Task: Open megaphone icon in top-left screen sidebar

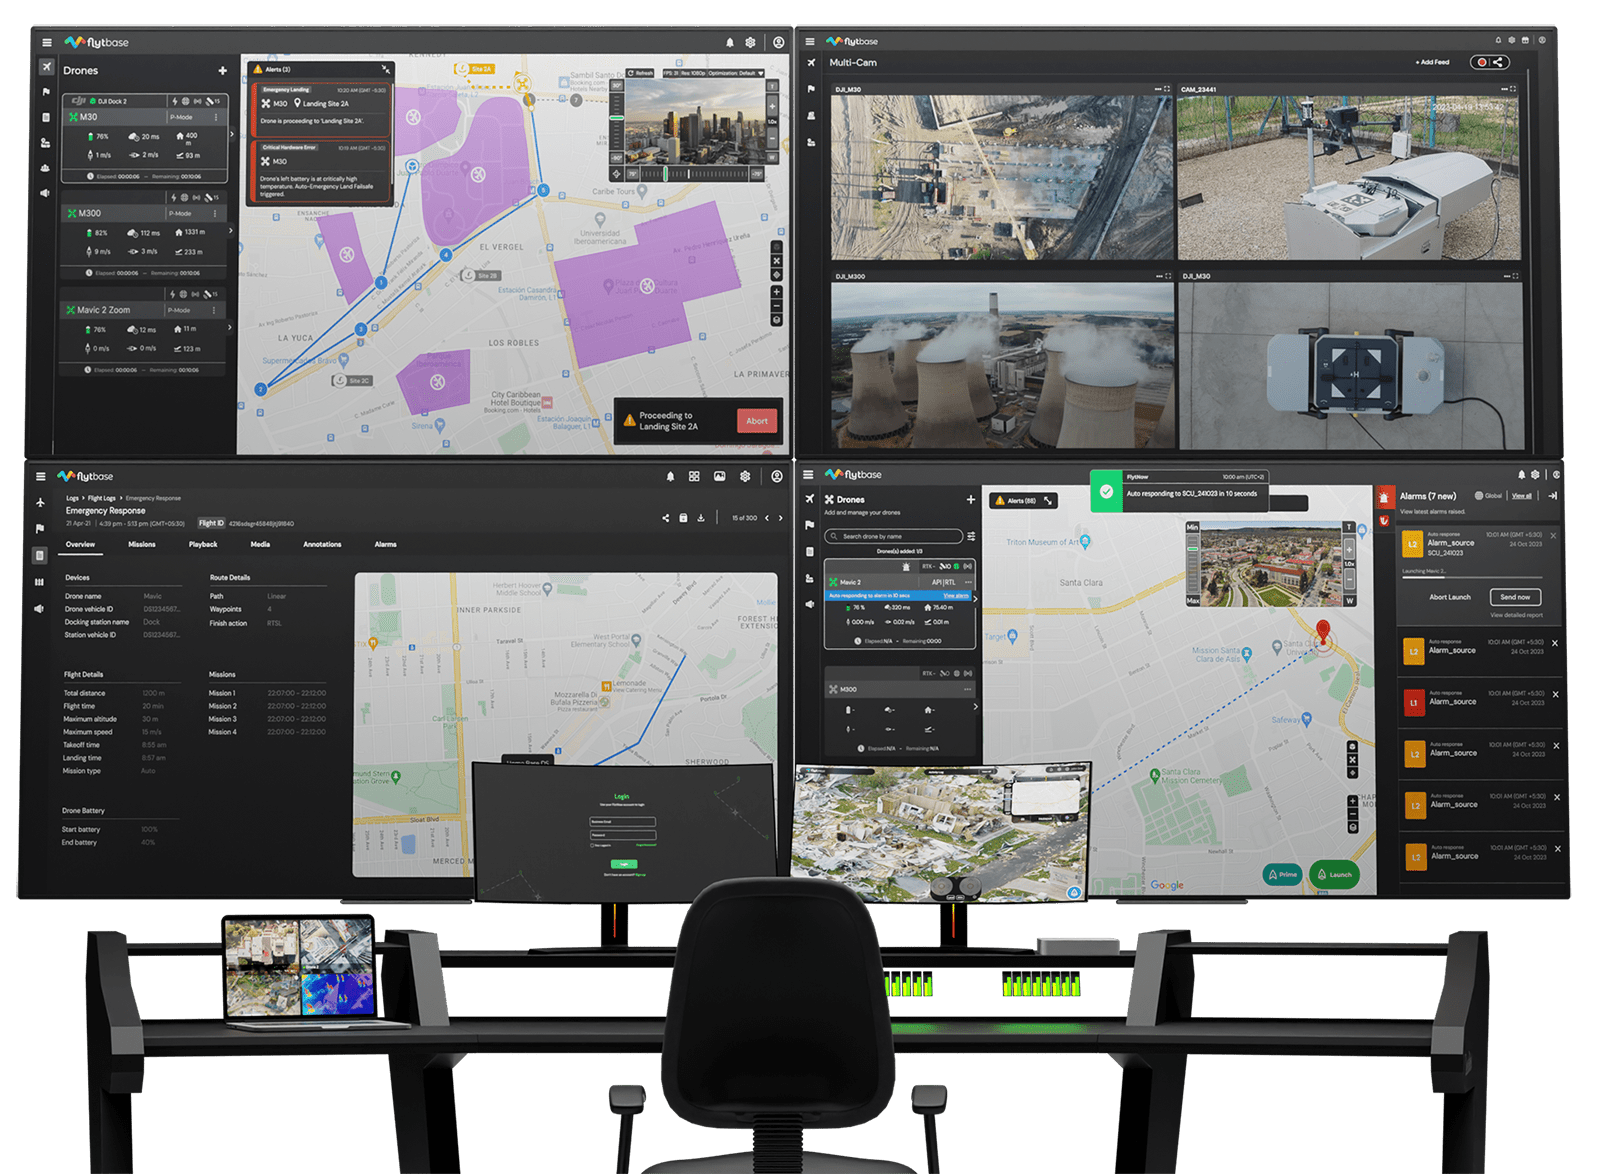Action: point(45,193)
